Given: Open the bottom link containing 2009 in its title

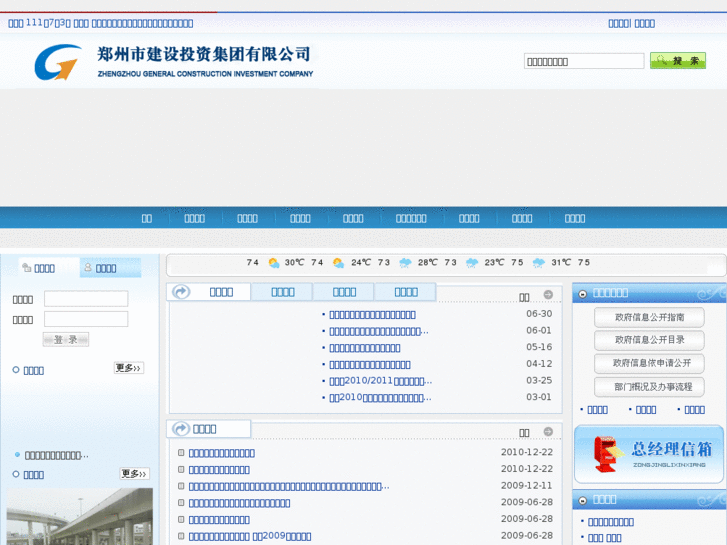Looking at the screenshot, I should 249,536.
